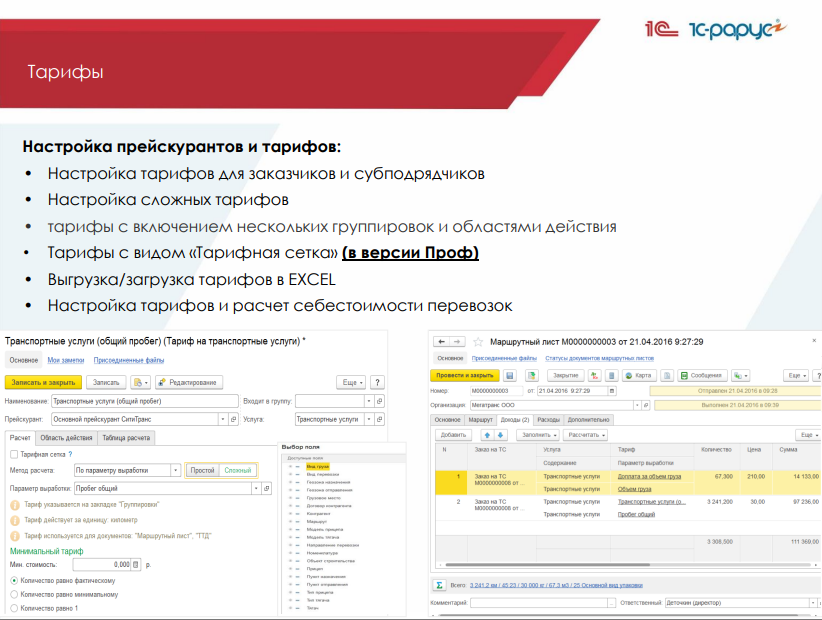This screenshot has height=620, width=822.
Task: Select Количество равно минимальному radio option
Action: (13, 593)
